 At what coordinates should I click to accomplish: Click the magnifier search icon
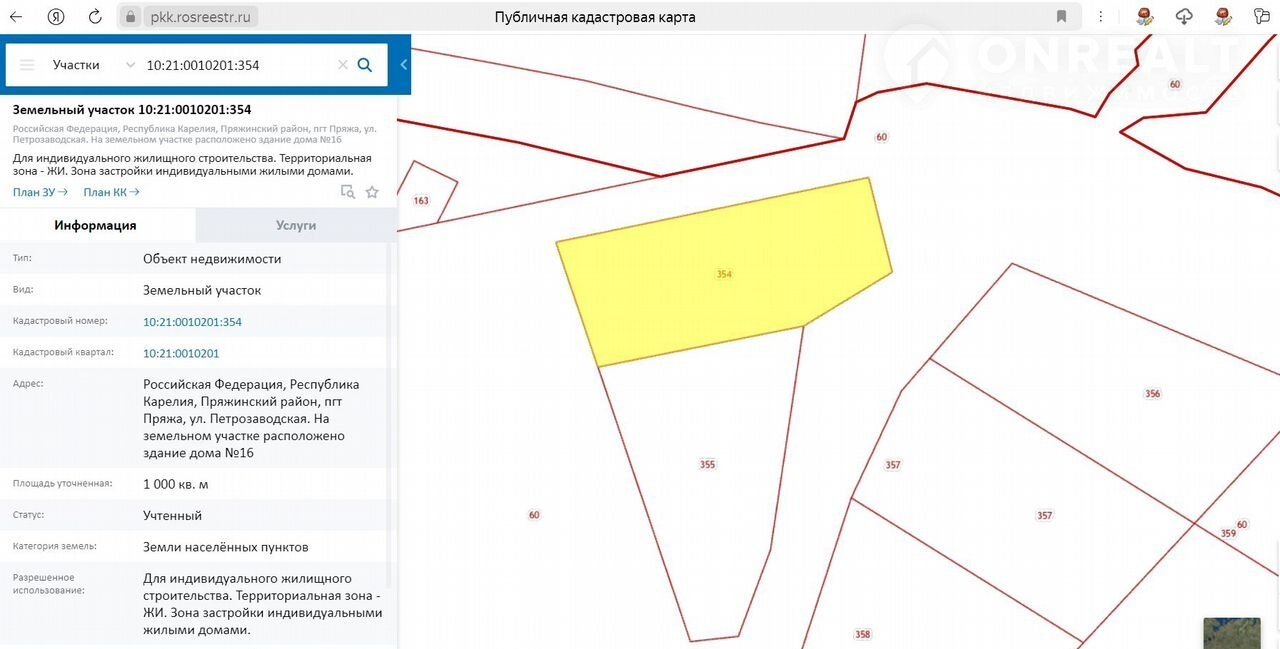point(365,65)
